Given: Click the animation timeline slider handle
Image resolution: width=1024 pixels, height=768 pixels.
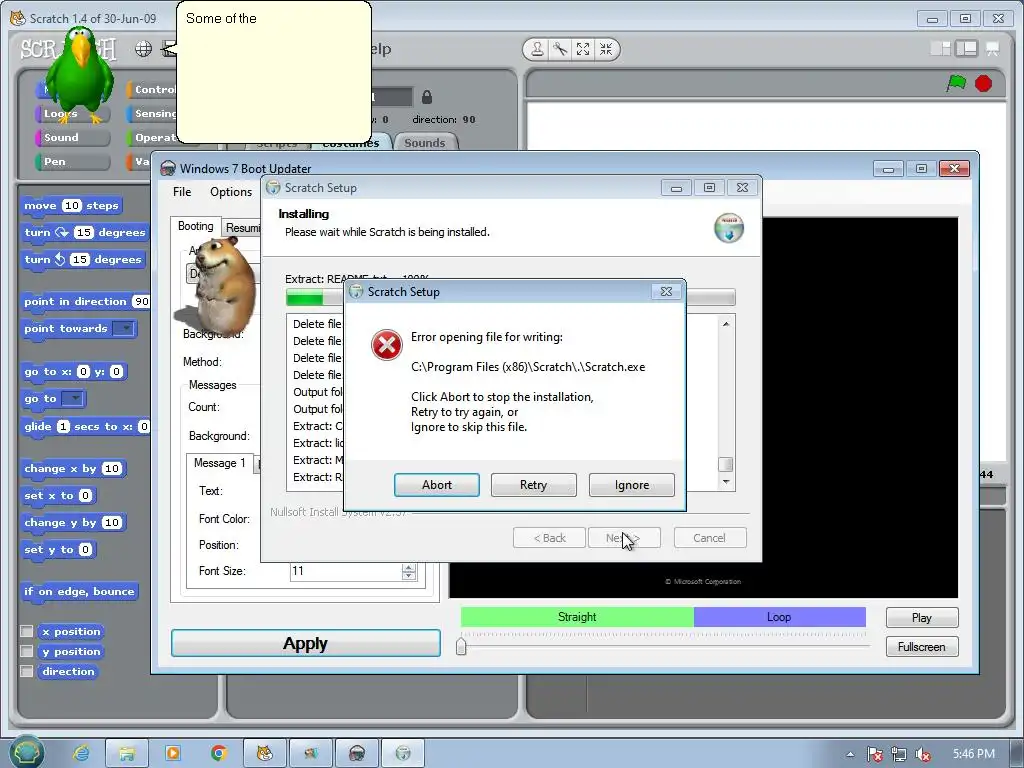Looking at the screenshot, I should tap(461, 646).
